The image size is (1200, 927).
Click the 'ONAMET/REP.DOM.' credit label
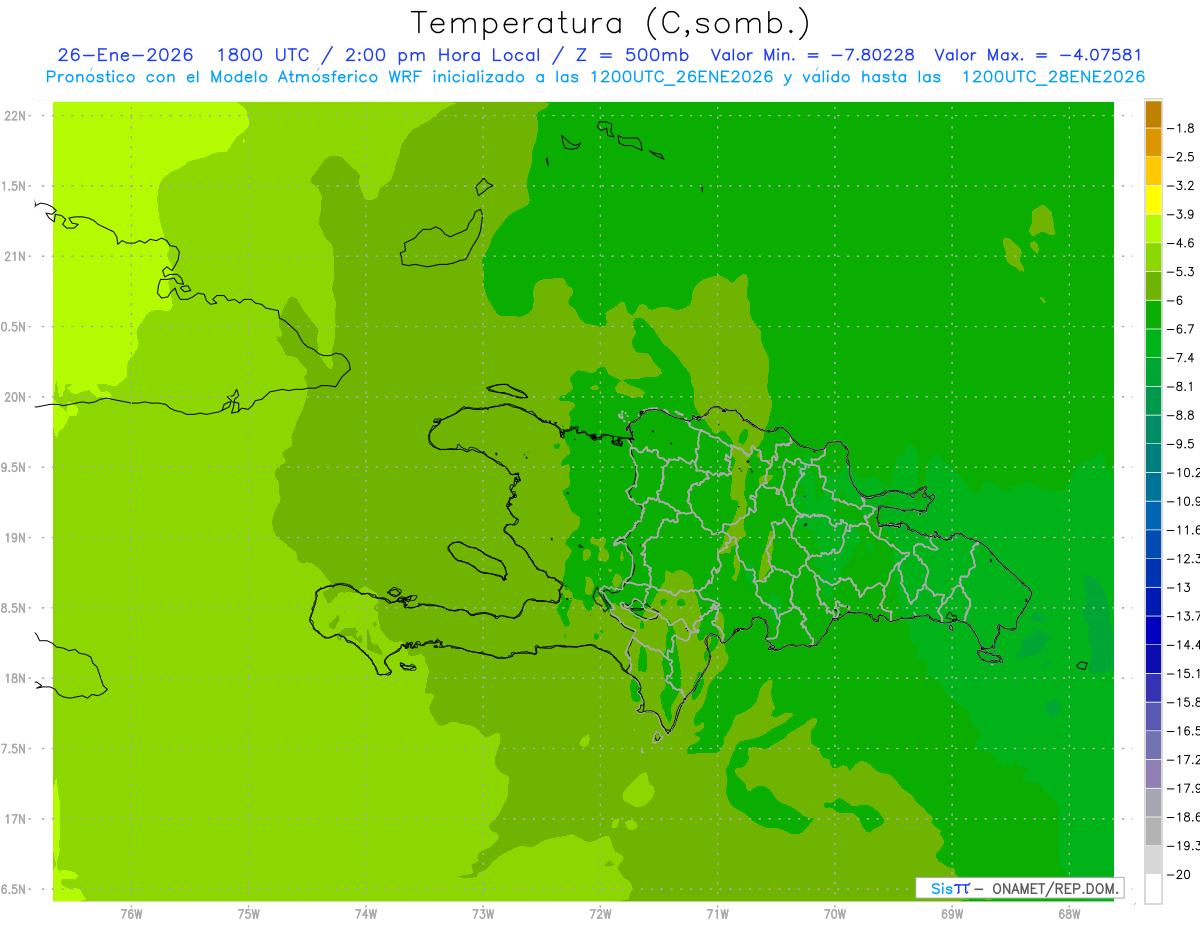(x=1054, y=888)
